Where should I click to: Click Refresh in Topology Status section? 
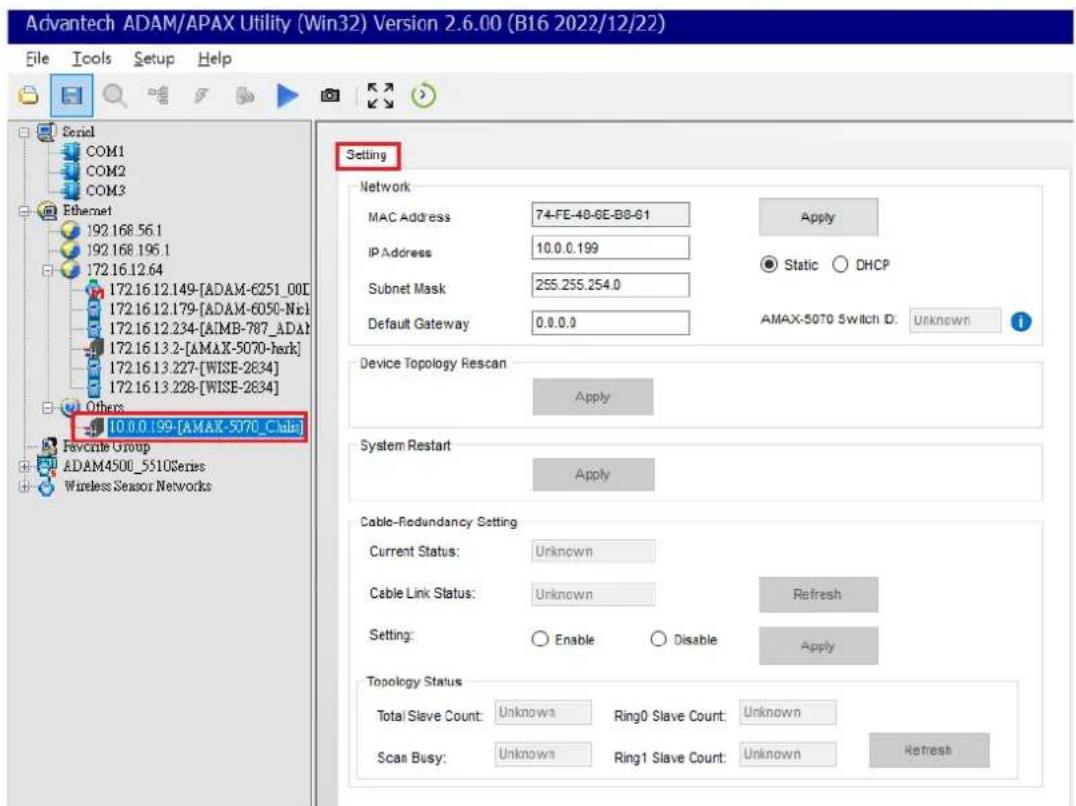pos(928,750)
